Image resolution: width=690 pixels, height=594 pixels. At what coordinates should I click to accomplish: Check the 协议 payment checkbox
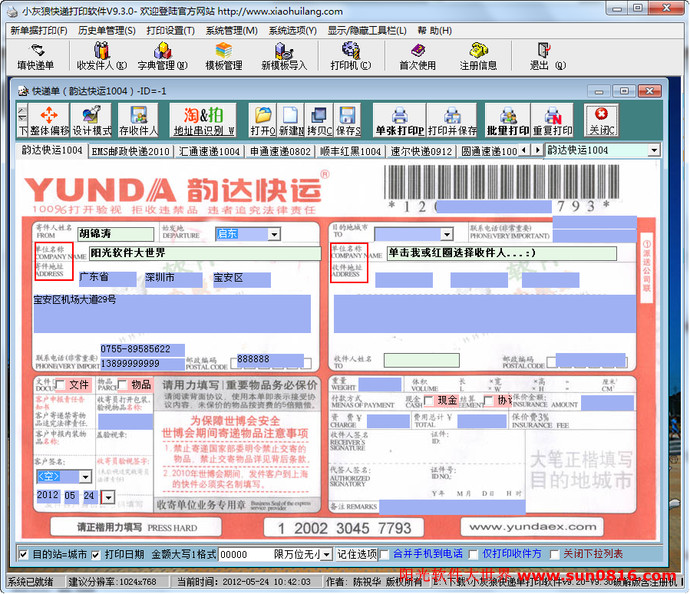(488, 400)
